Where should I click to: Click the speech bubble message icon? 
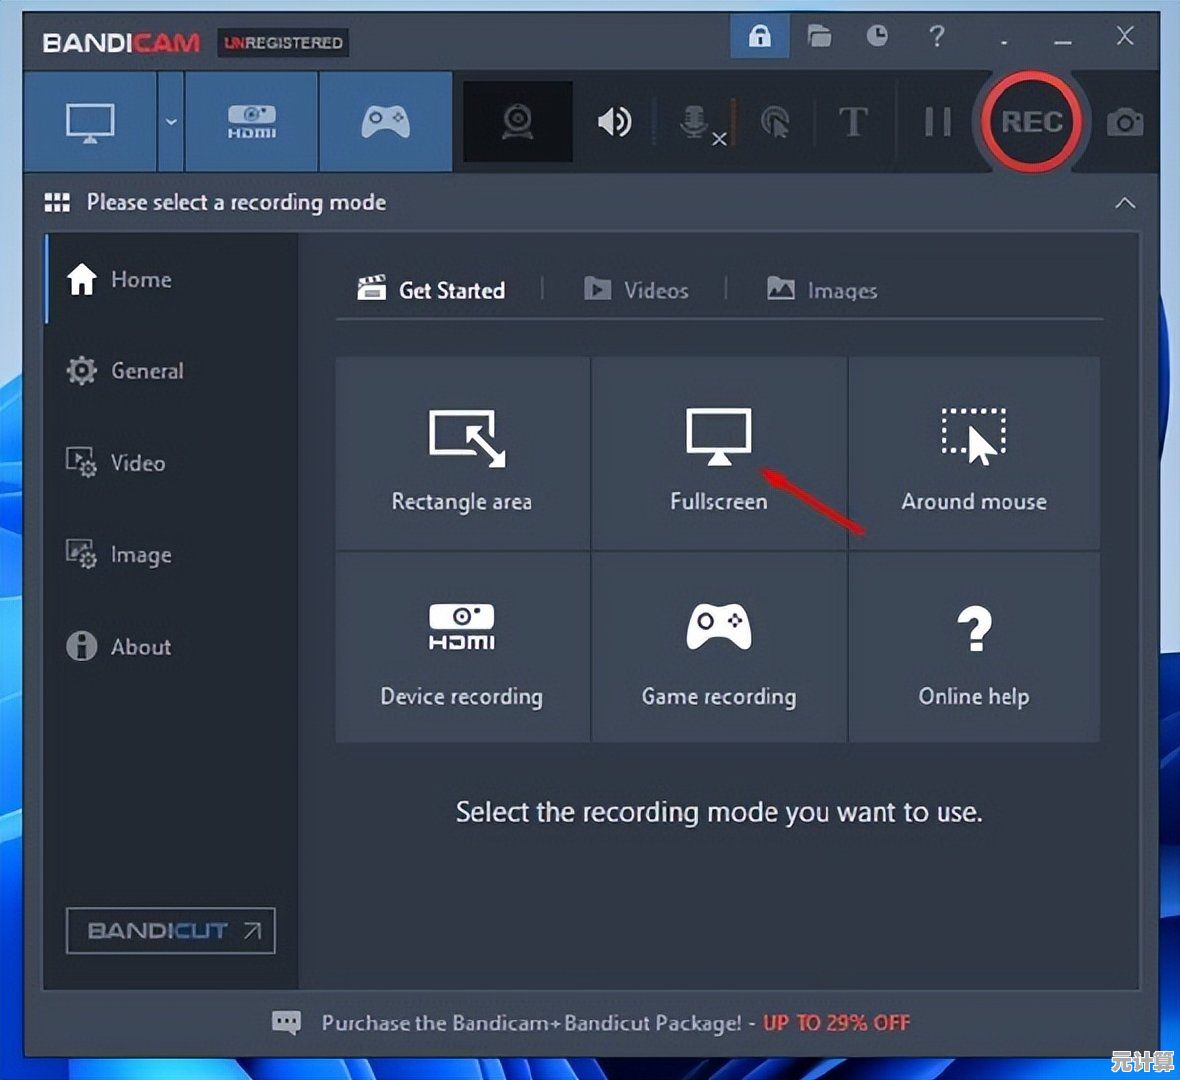[x=286, y=1023]
